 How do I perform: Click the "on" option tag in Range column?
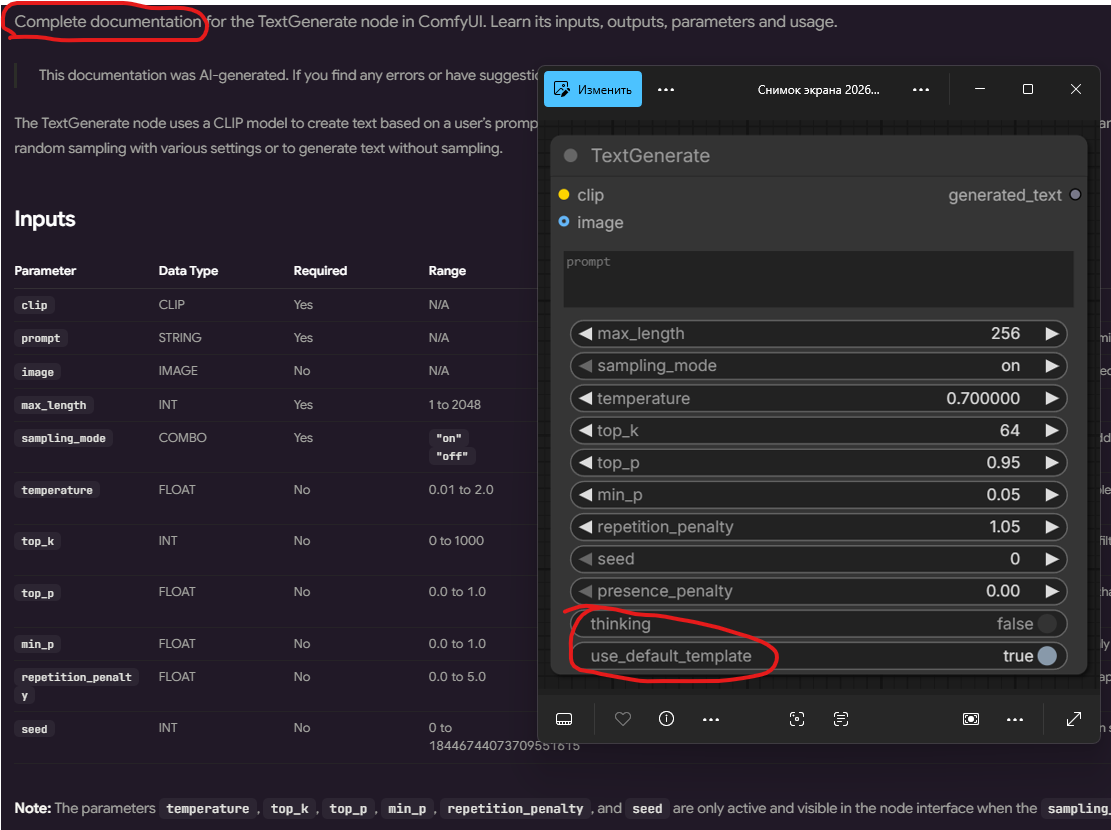(x=449, y=438)
